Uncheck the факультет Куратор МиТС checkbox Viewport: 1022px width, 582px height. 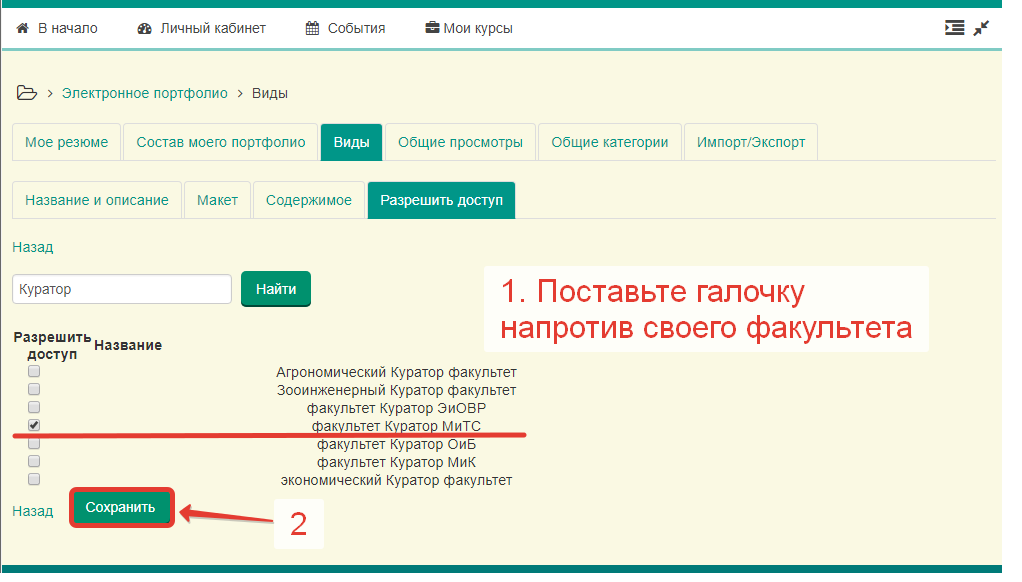(34, 426)
